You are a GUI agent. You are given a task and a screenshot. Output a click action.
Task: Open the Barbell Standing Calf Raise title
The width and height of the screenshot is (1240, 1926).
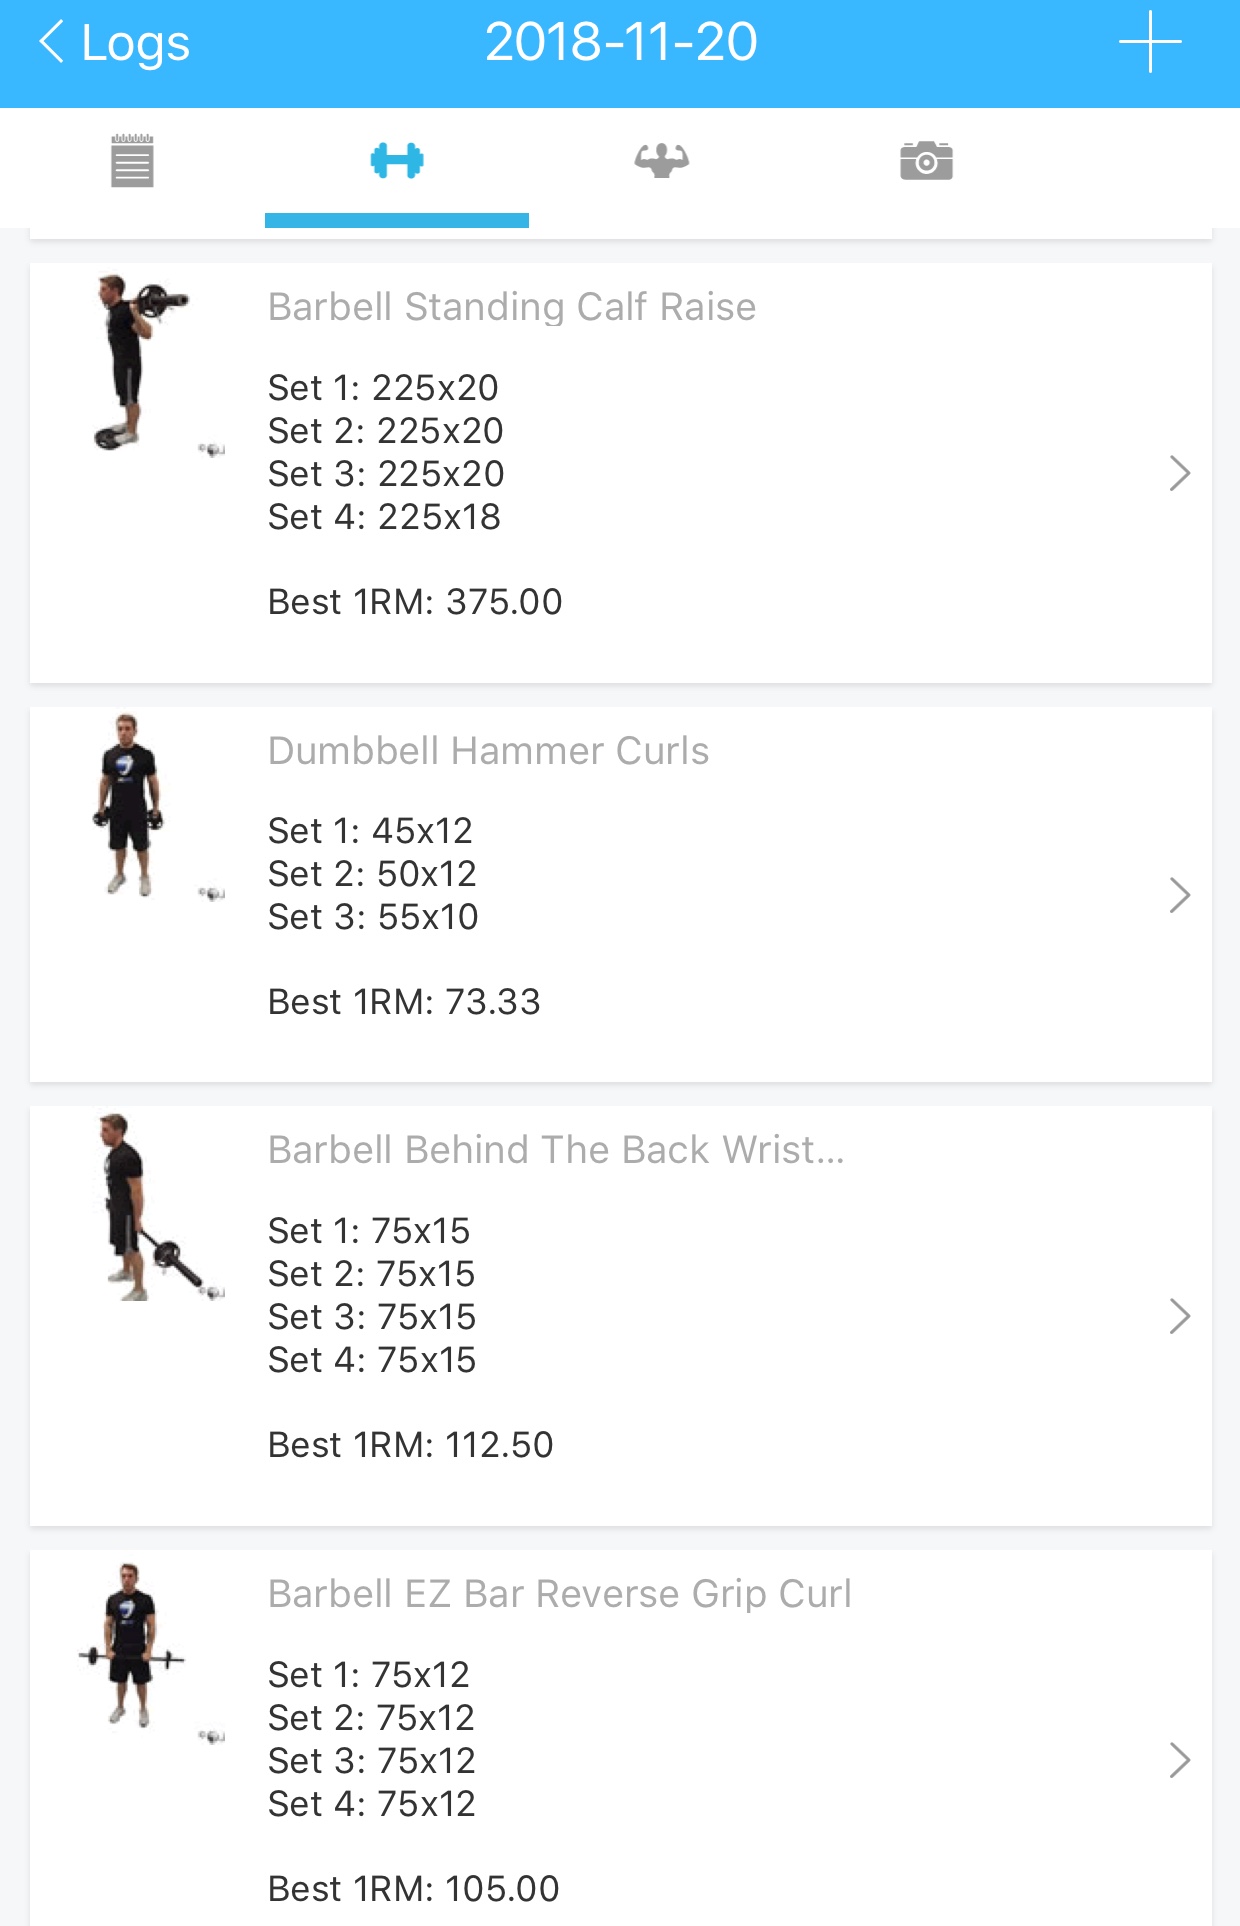click(511, 307)
